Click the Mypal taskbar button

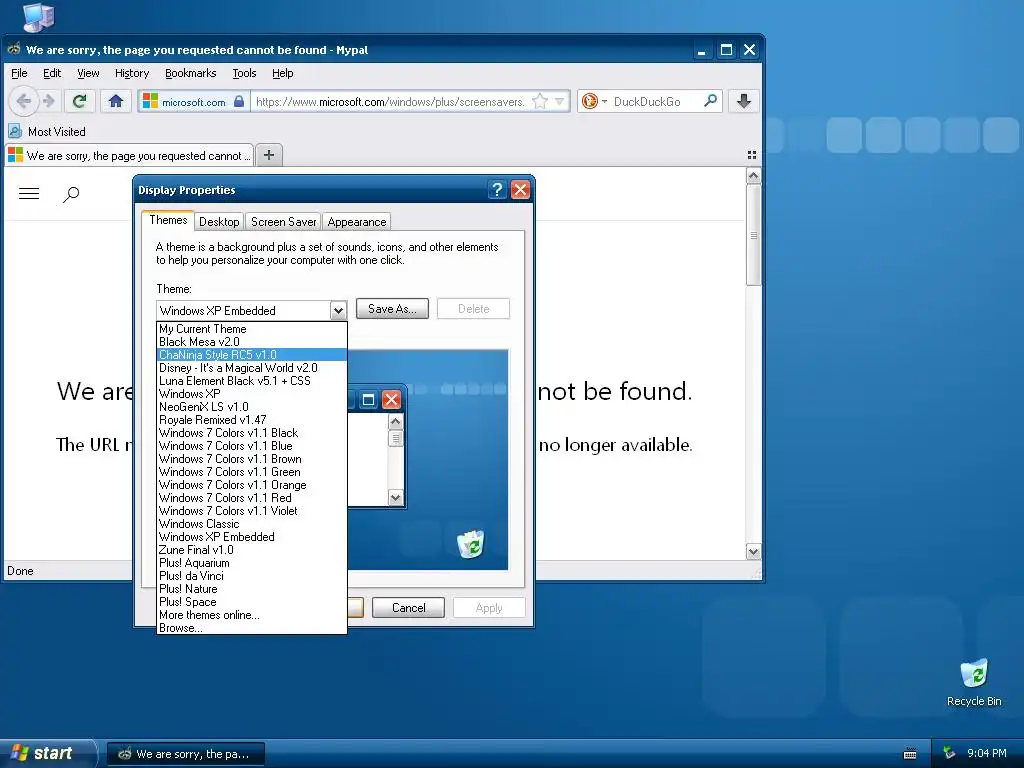point(185,754)
